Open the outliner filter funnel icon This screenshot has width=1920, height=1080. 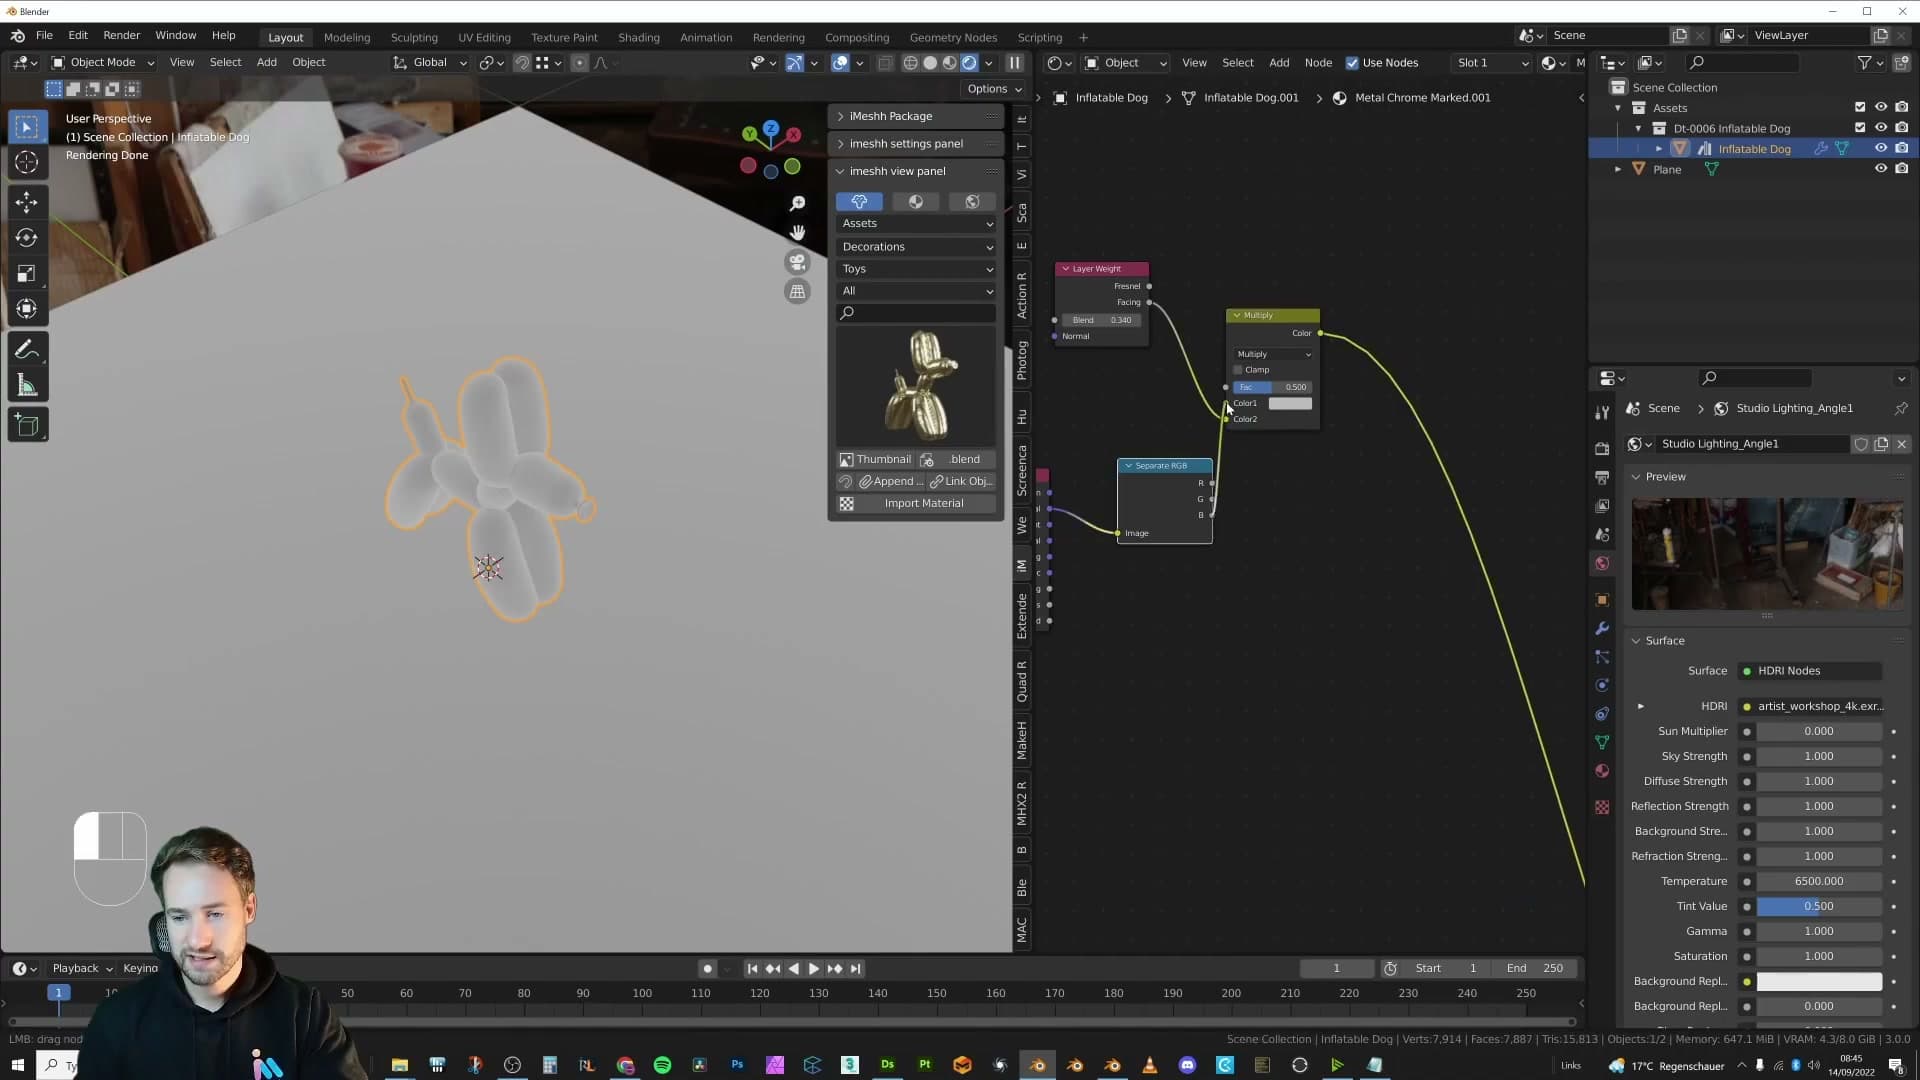pyautogui.click(x=1864, y=63)
